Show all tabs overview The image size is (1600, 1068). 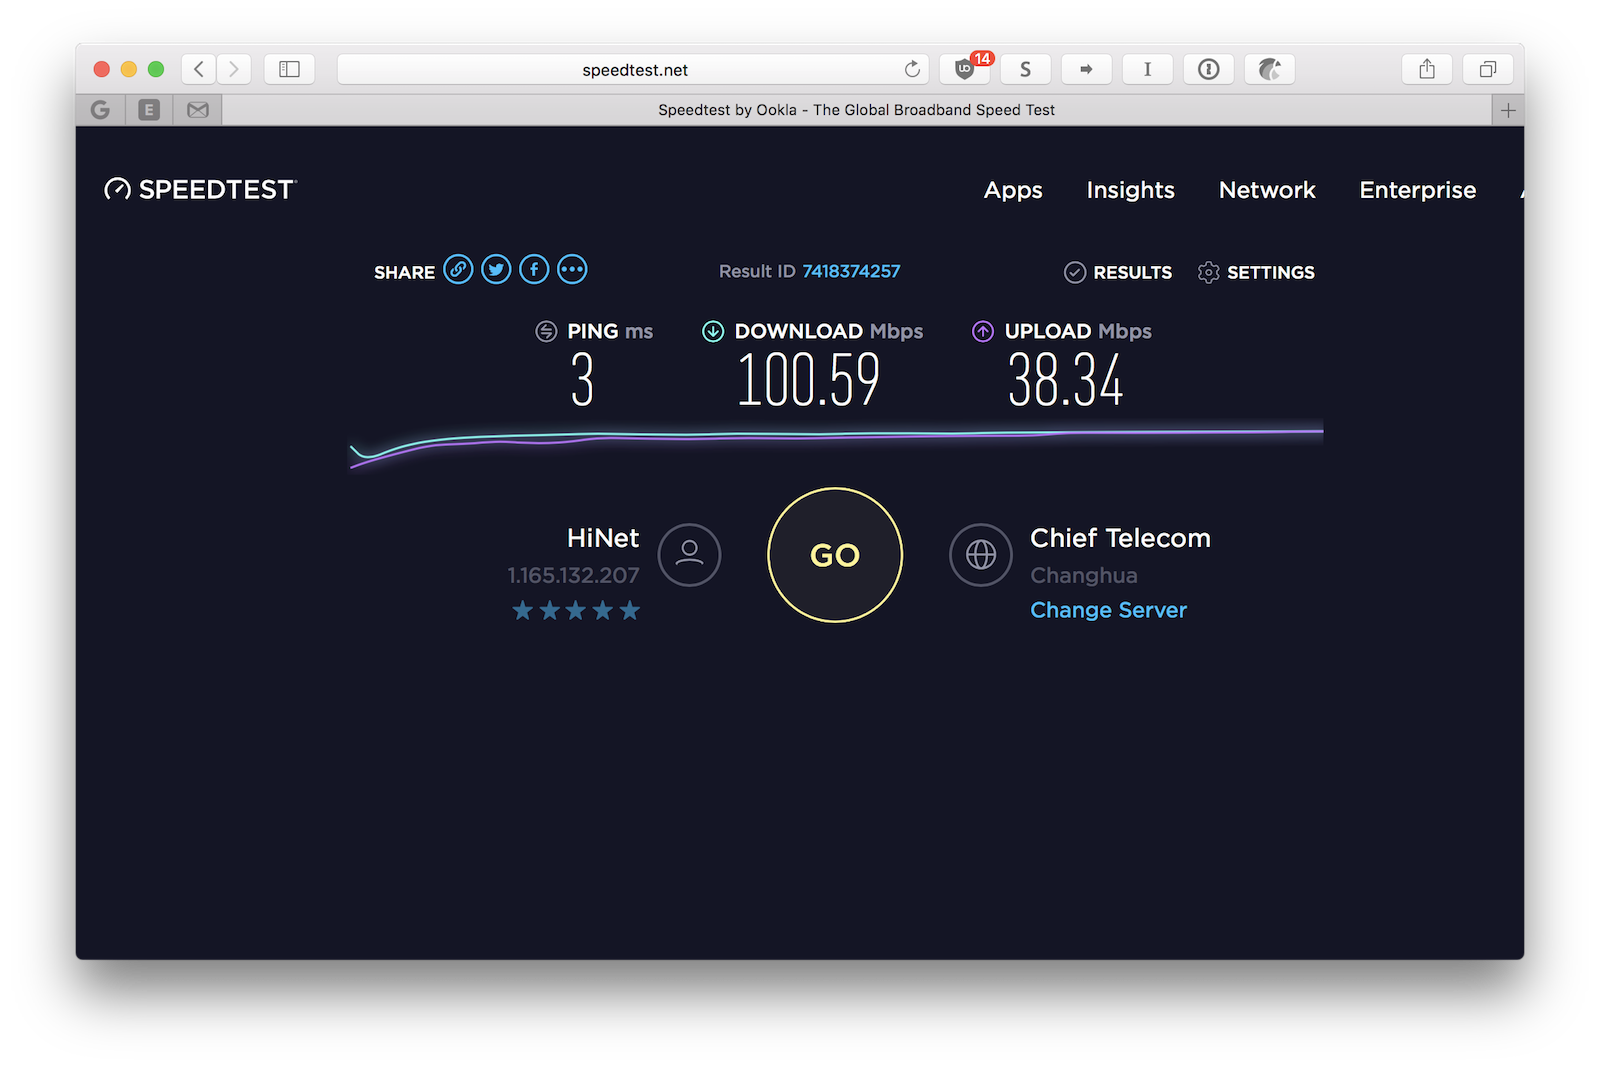pyautogui.click(x=1487, y=69)
